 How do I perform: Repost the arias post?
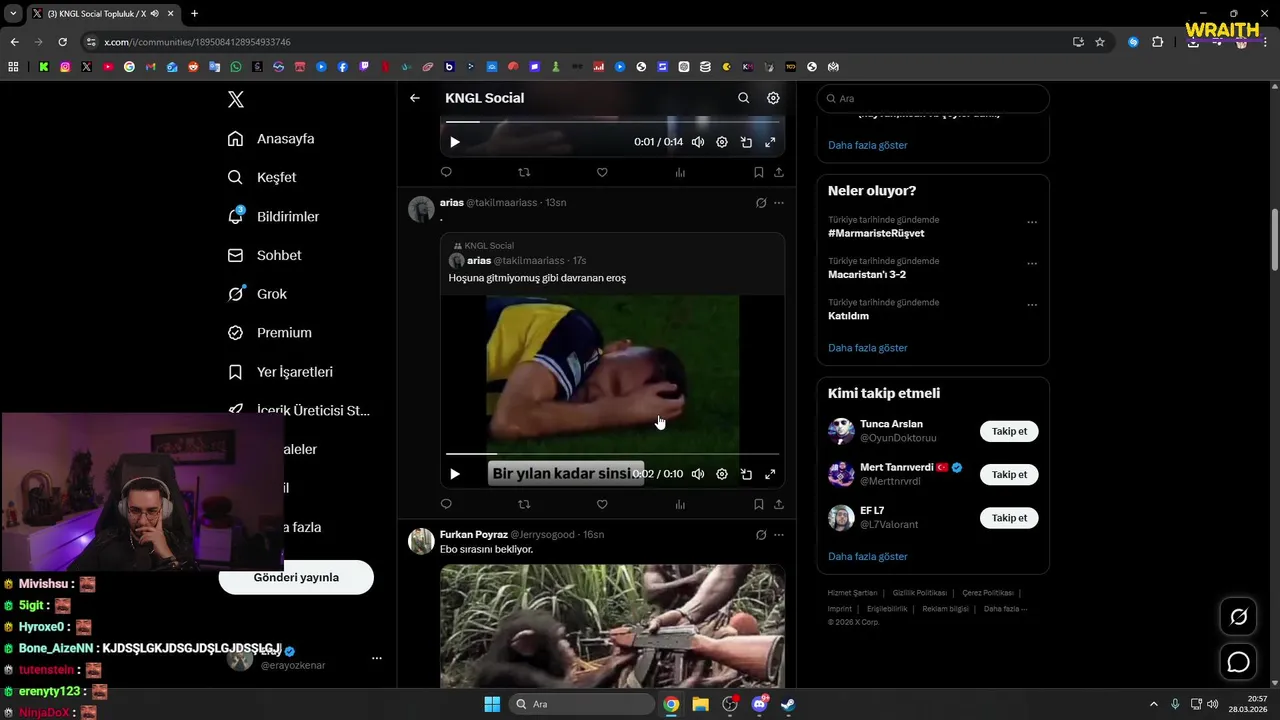[x=524, y=504]
